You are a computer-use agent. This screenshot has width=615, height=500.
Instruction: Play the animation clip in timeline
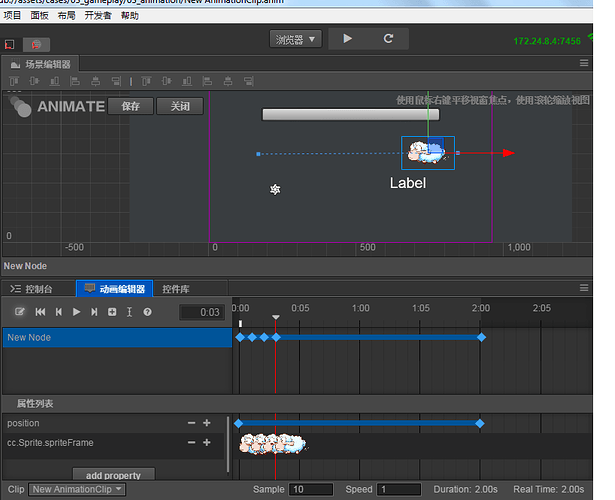(x=76, y=312)
